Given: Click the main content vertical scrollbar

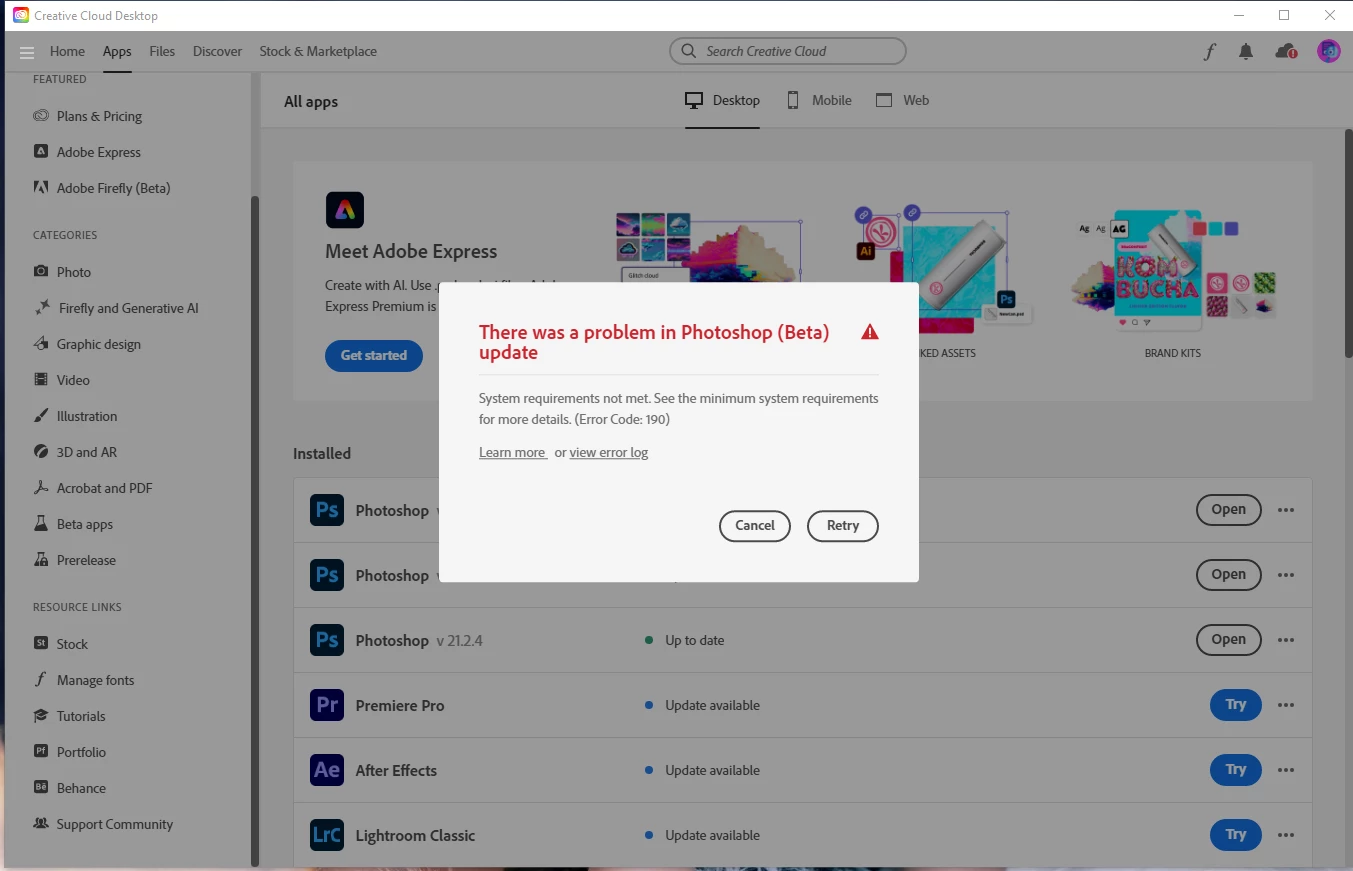Looking at the screenshot, I should pos(1348,245).
